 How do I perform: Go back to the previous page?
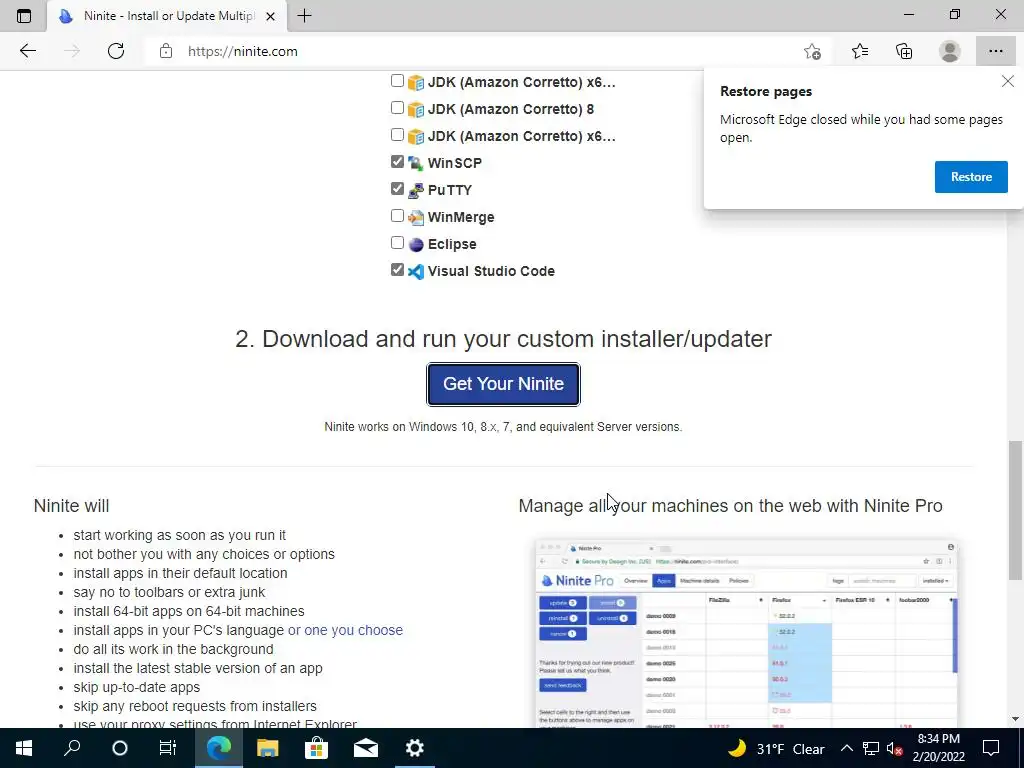pos(27,51)
